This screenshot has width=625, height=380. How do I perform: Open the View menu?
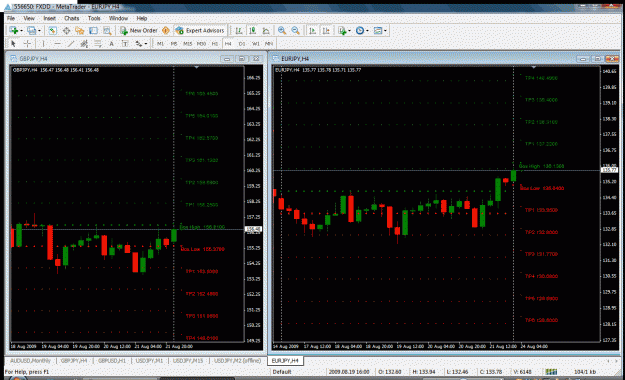tap(29, 18)
